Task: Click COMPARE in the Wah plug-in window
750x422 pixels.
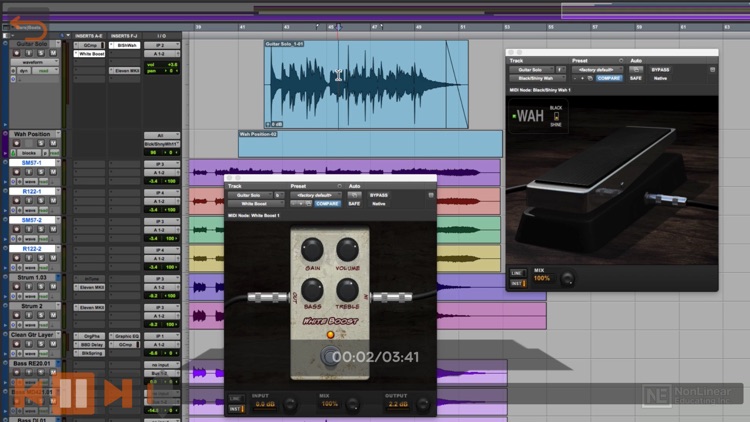Action: pyautogui.click(x=608, y=78)
